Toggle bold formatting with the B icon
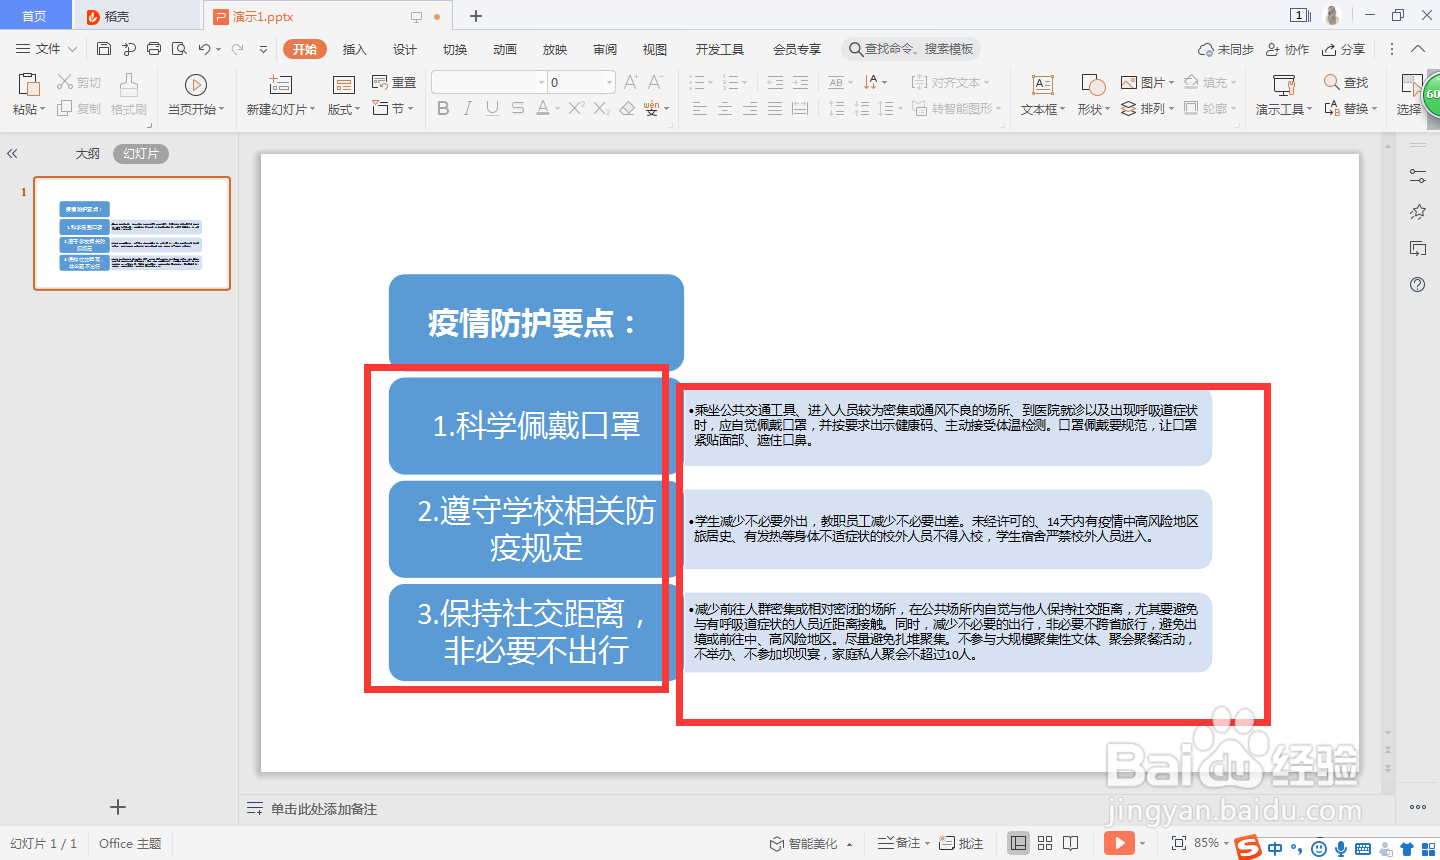 [x=443, y=108]
